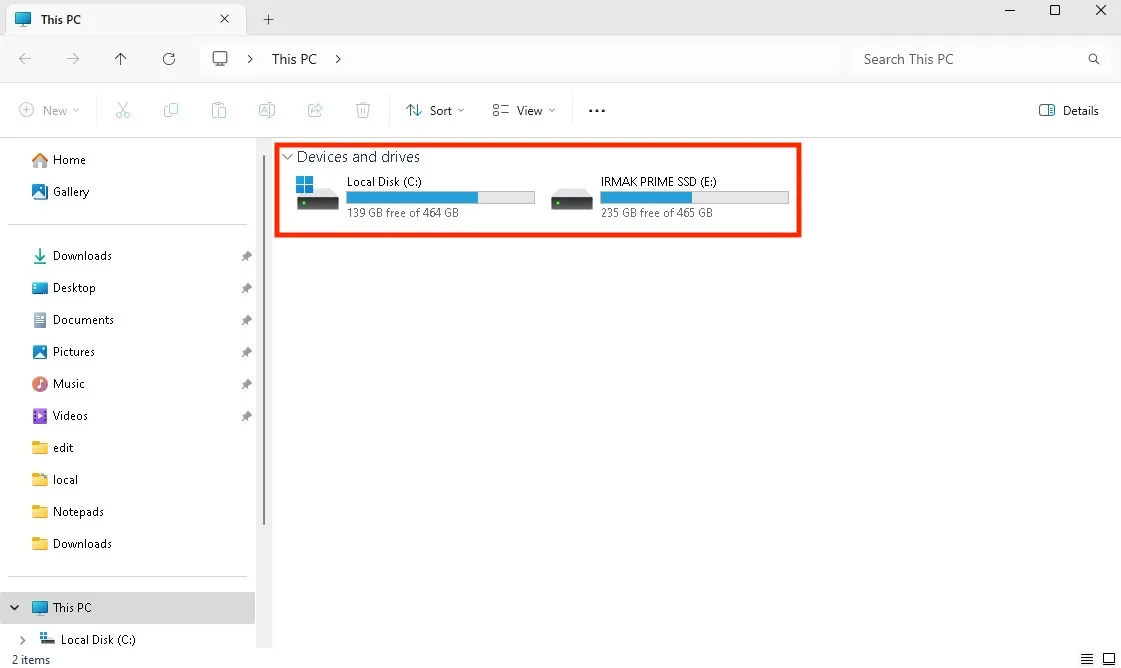Click the pin icon beside Pictures
This screenshot has height=668, width=1121.
246,353
